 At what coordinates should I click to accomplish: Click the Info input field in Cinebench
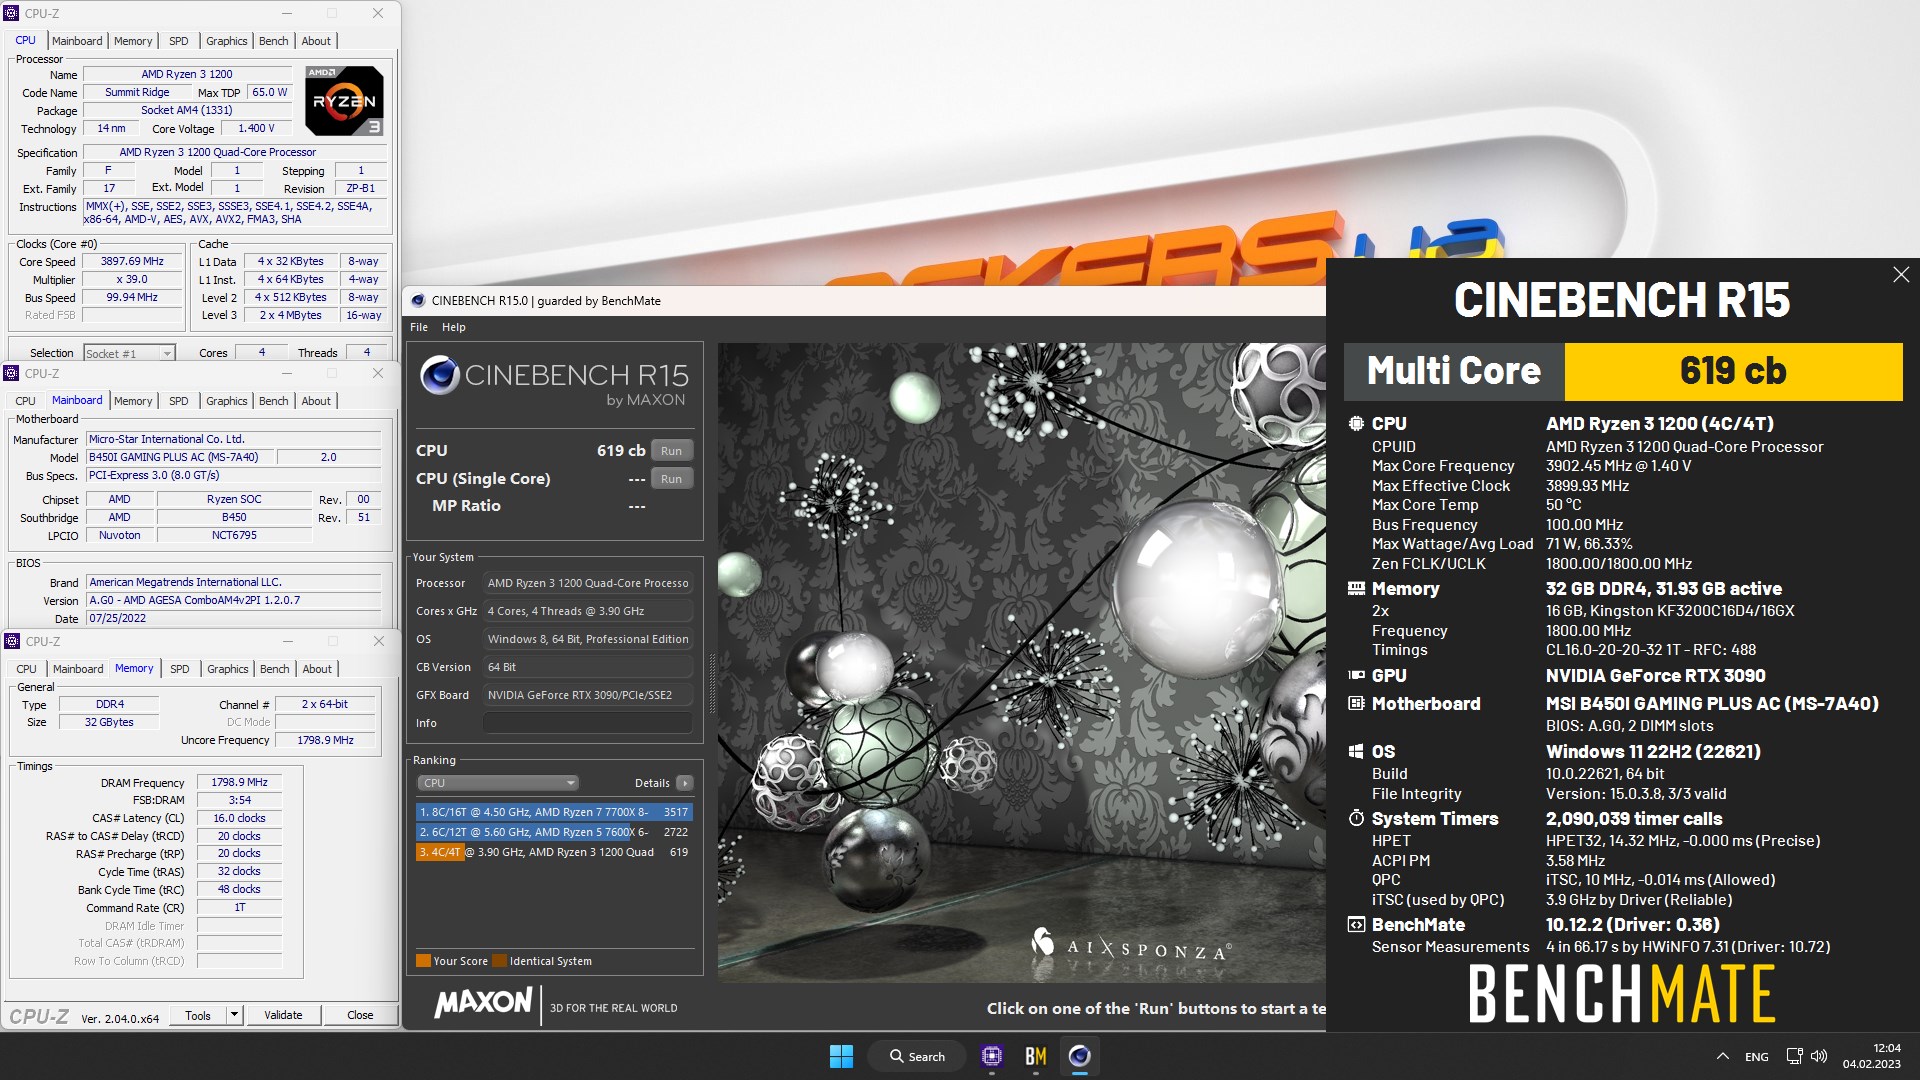coord(588,723)
